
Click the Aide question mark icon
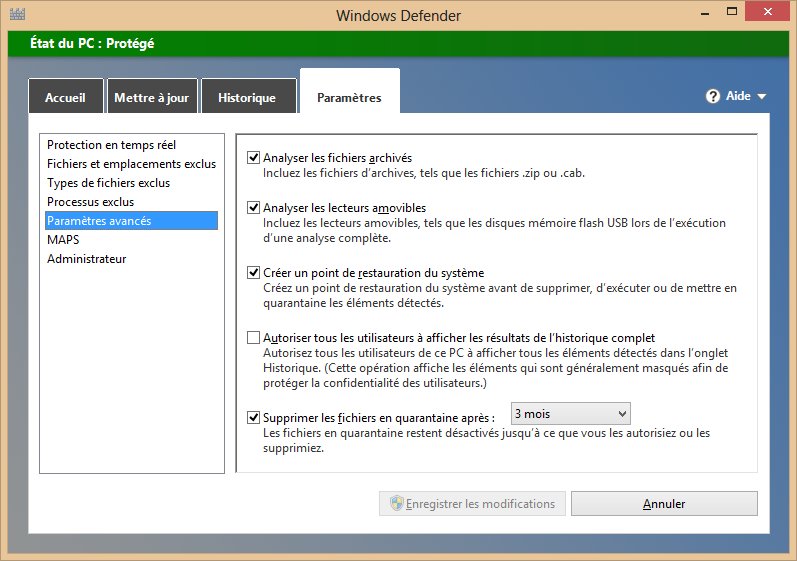click(x=713, y=97)
